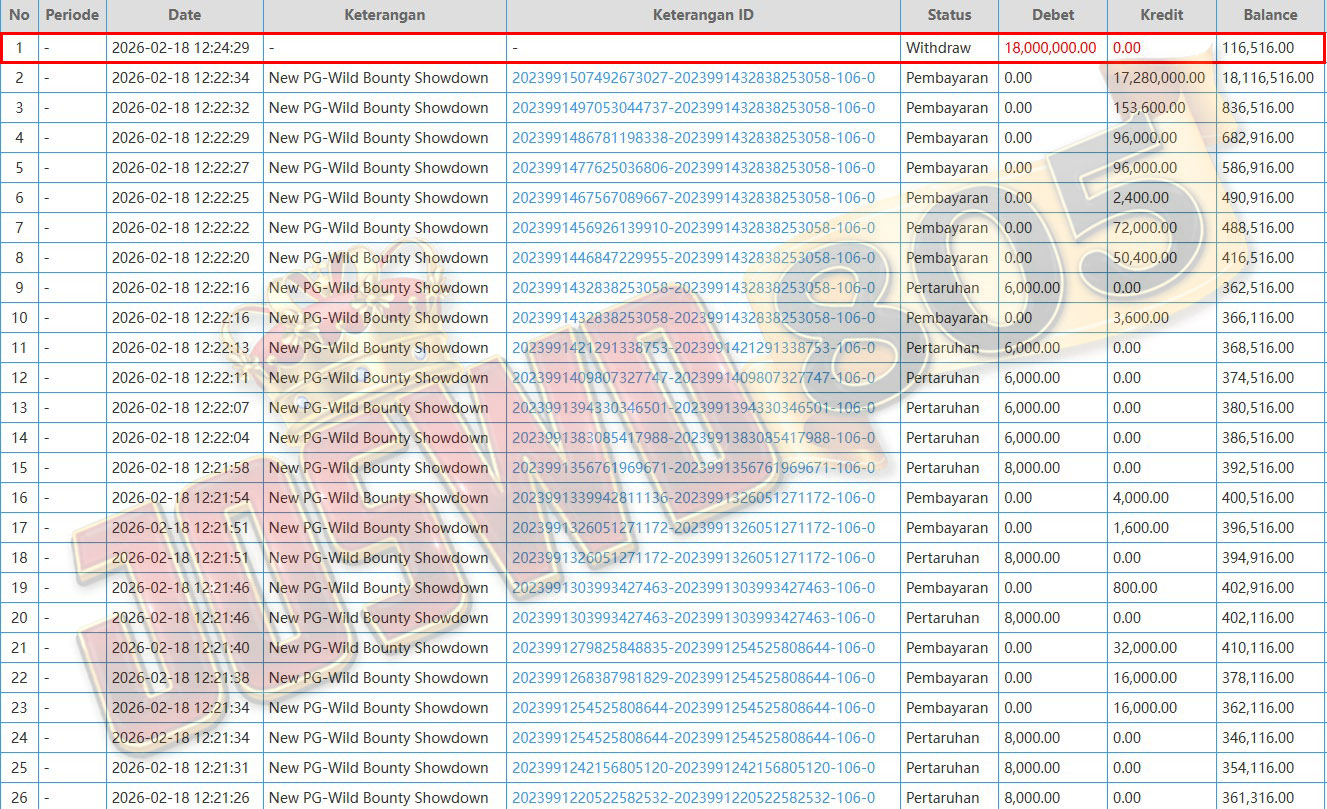
Task: Click the Date column header
Action: (x=184, y=15)
